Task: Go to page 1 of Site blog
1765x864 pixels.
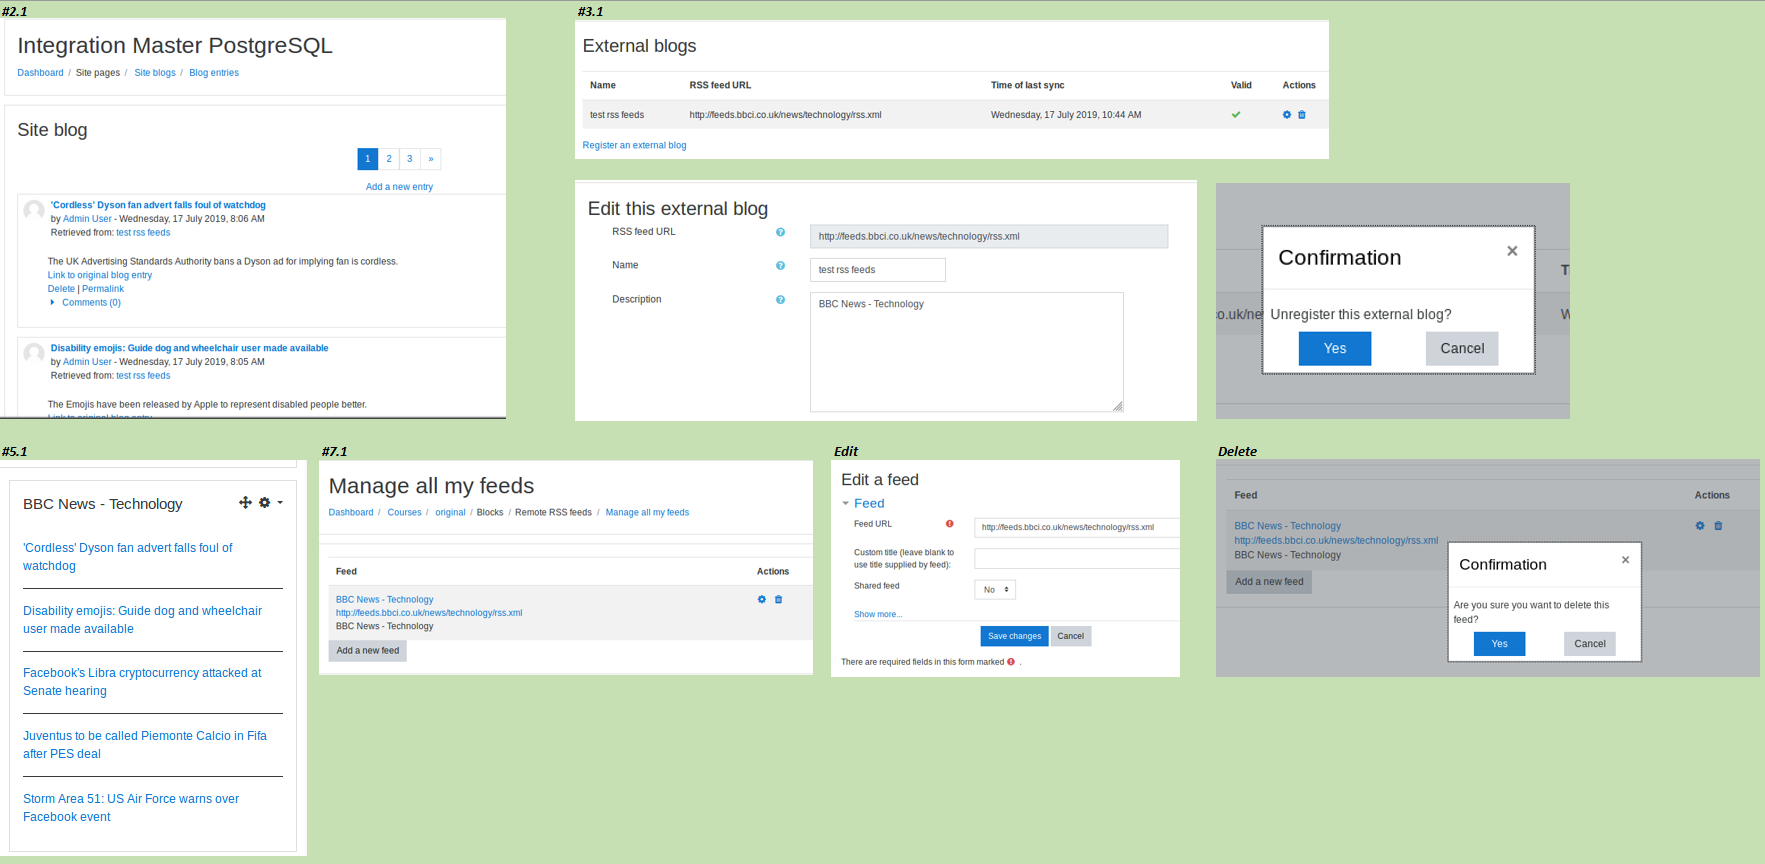Action: point(368,159)
